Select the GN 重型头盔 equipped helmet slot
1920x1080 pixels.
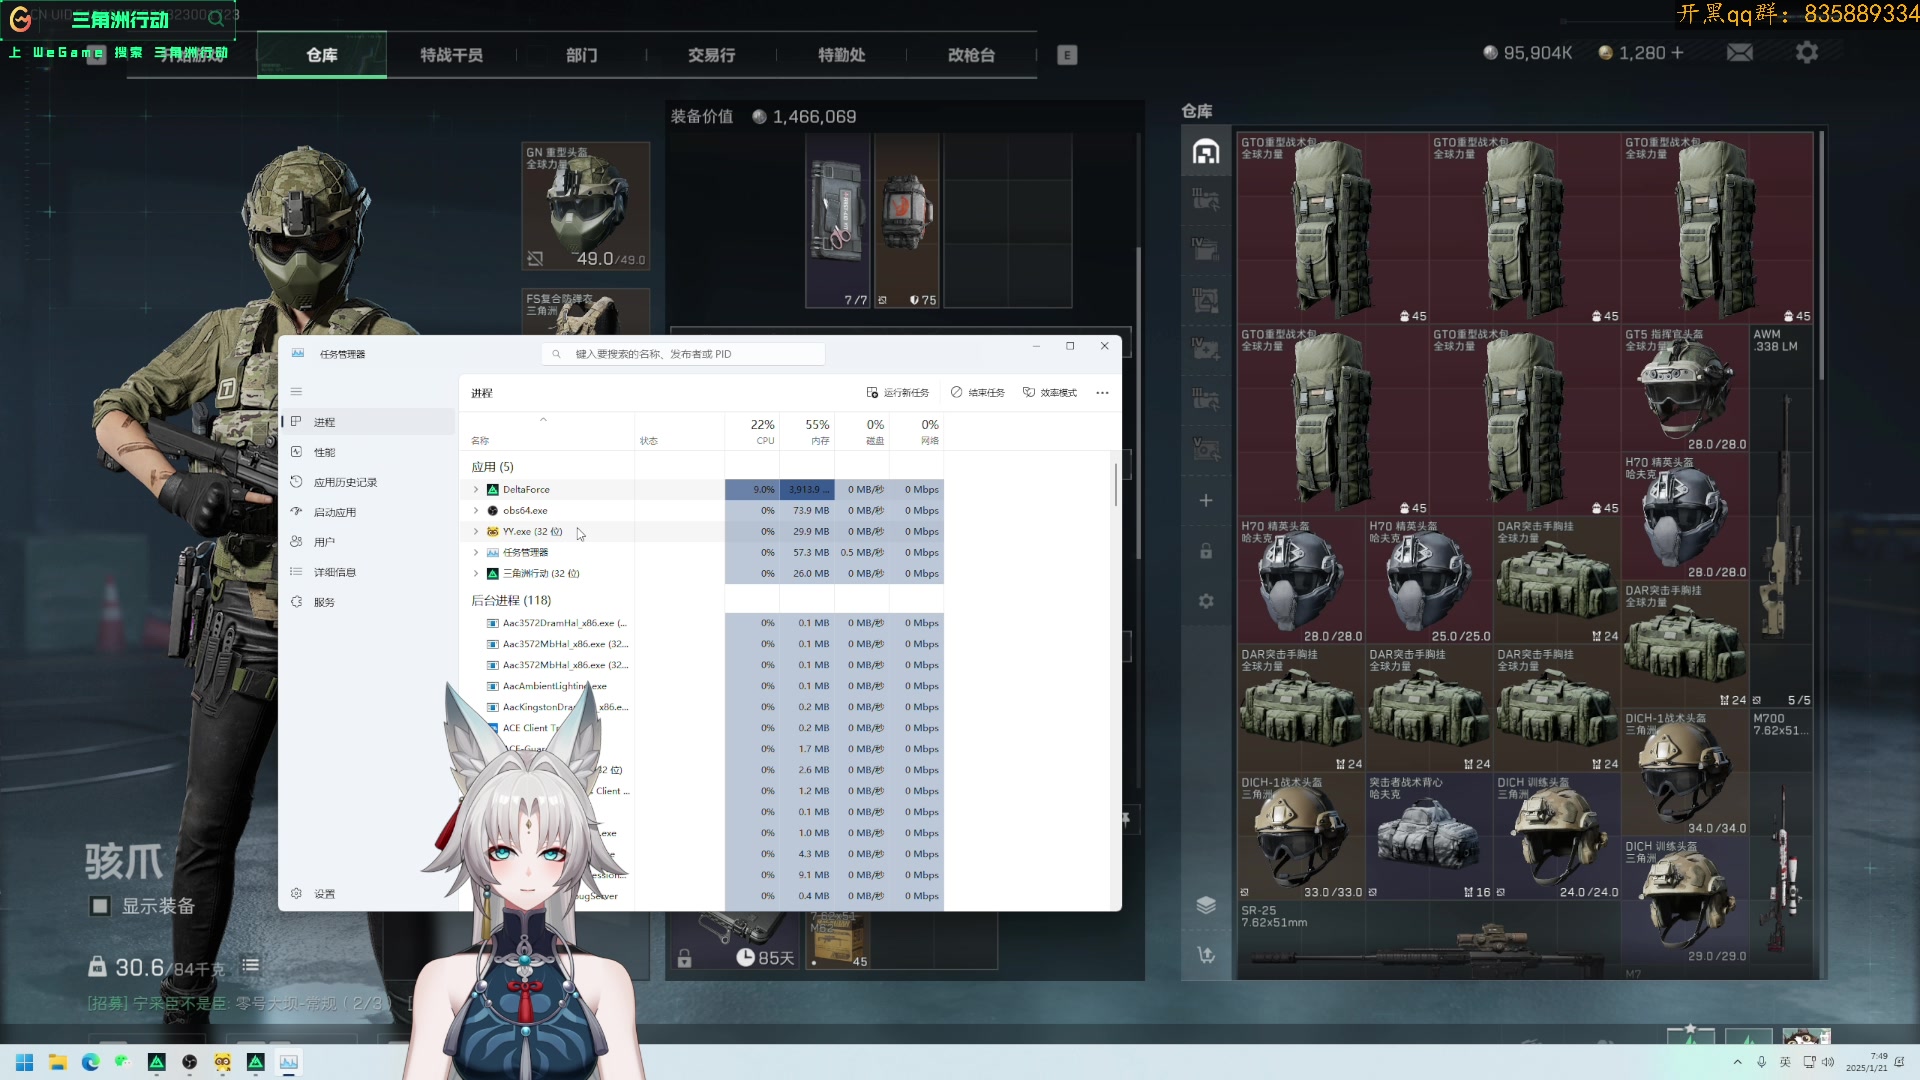pos(586,206)
